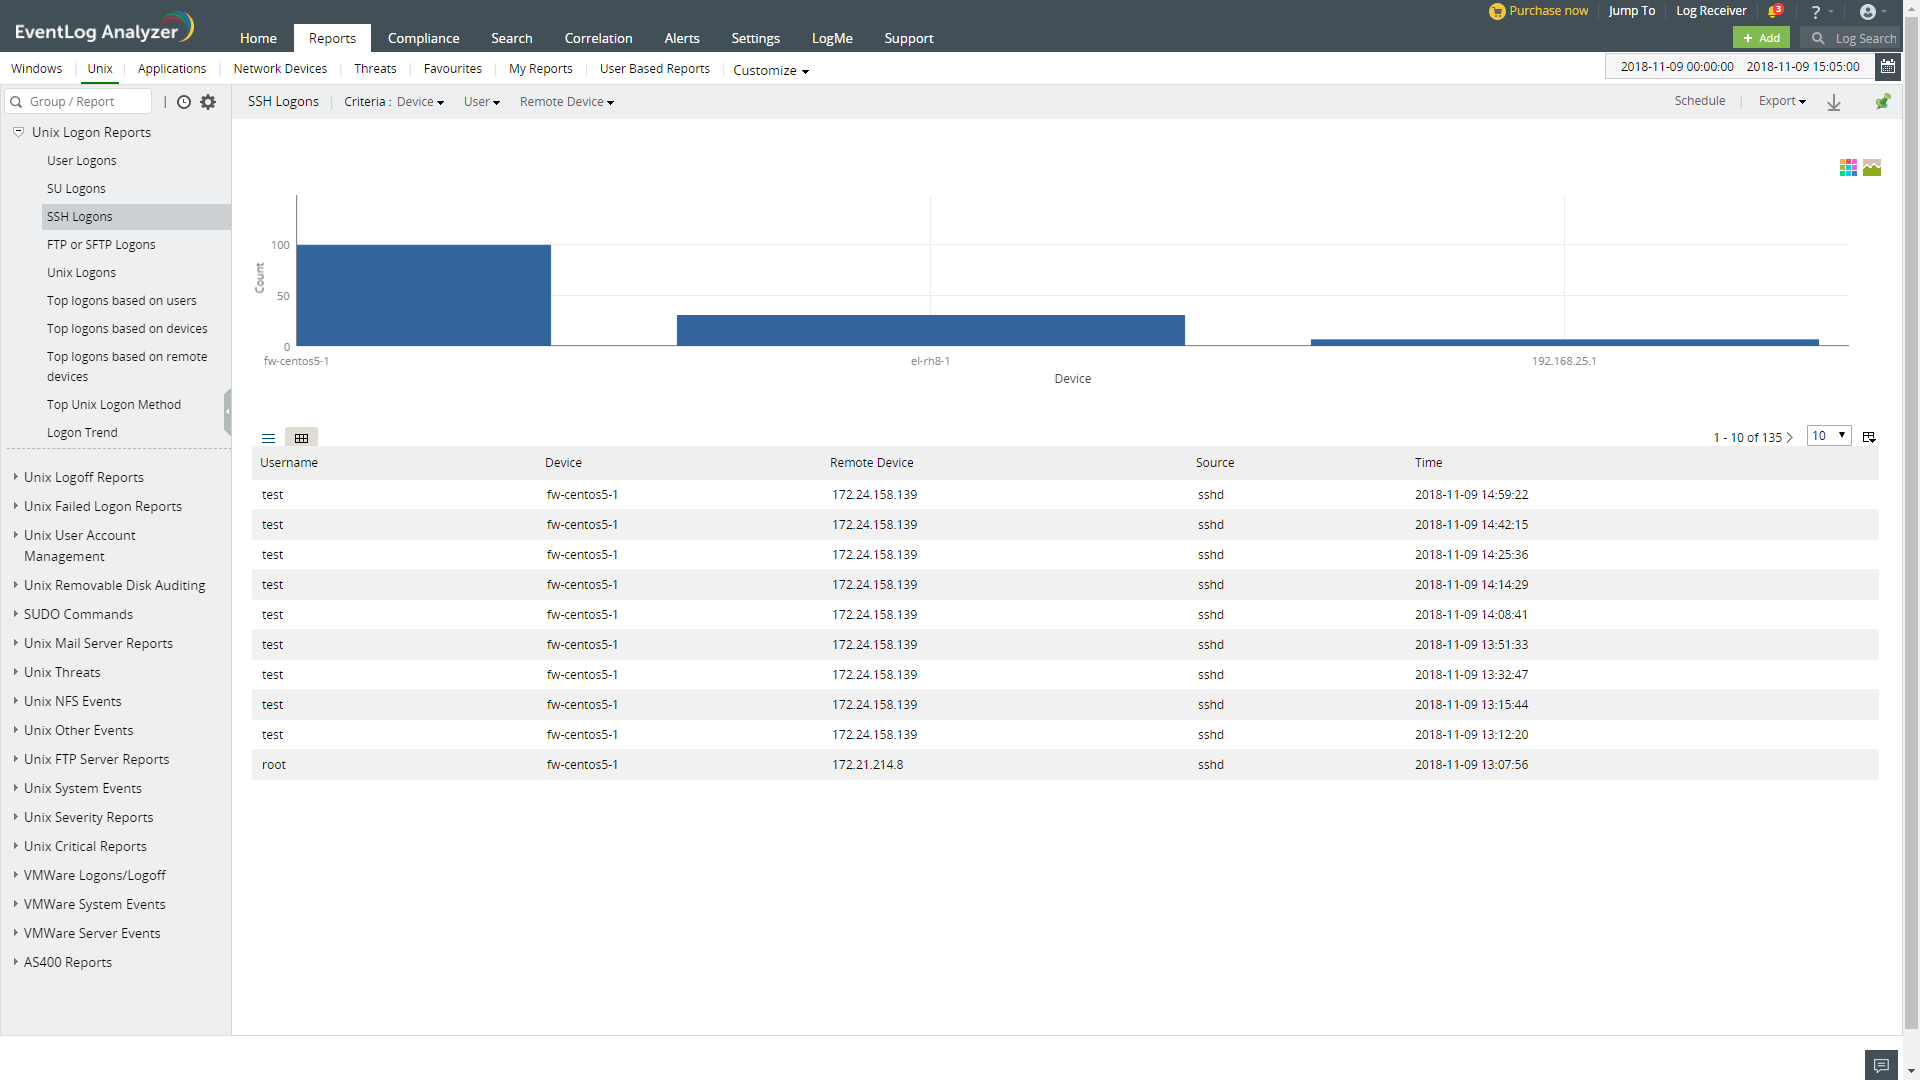Open the chat icon at bottom right
This screenshot has height=1080, width=1920.
[1880, 1065]
